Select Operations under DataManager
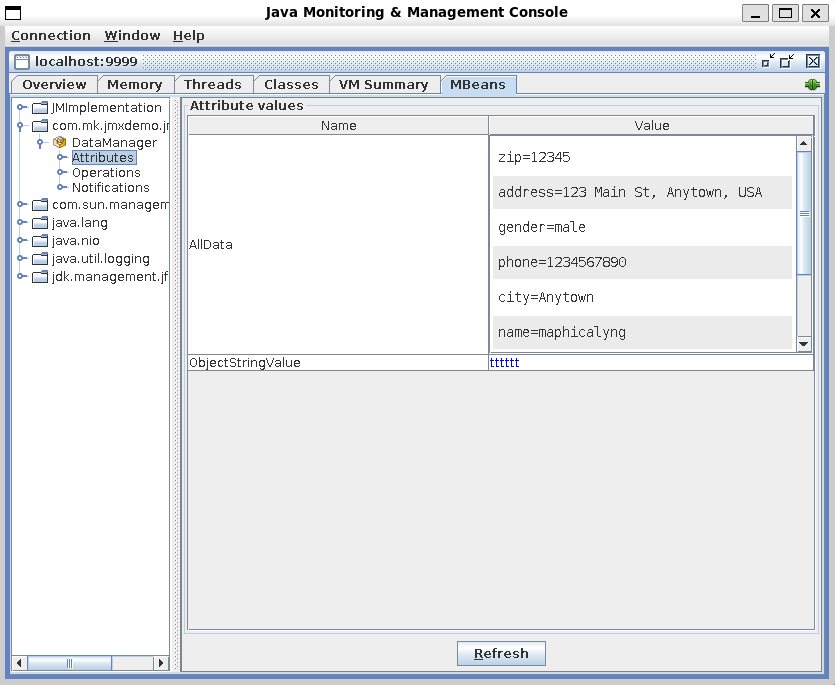 (x=106, y=173)
